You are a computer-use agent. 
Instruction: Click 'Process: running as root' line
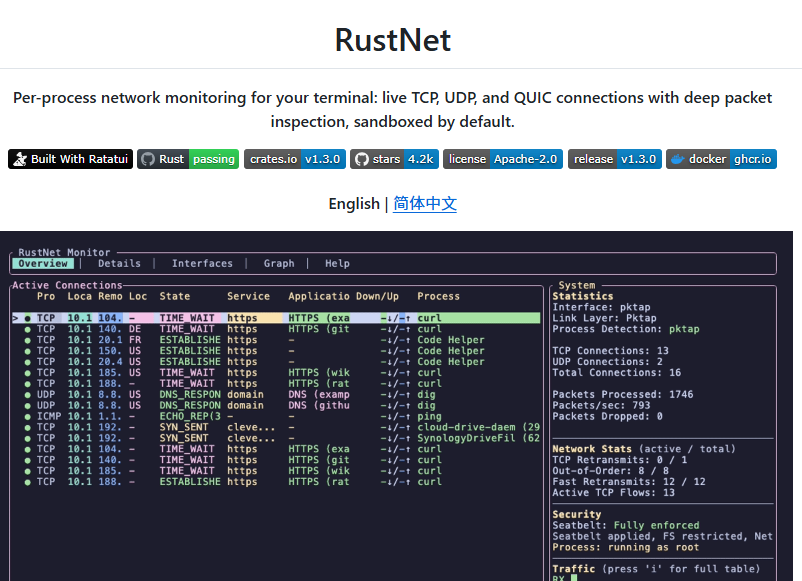tap(626, 547)
